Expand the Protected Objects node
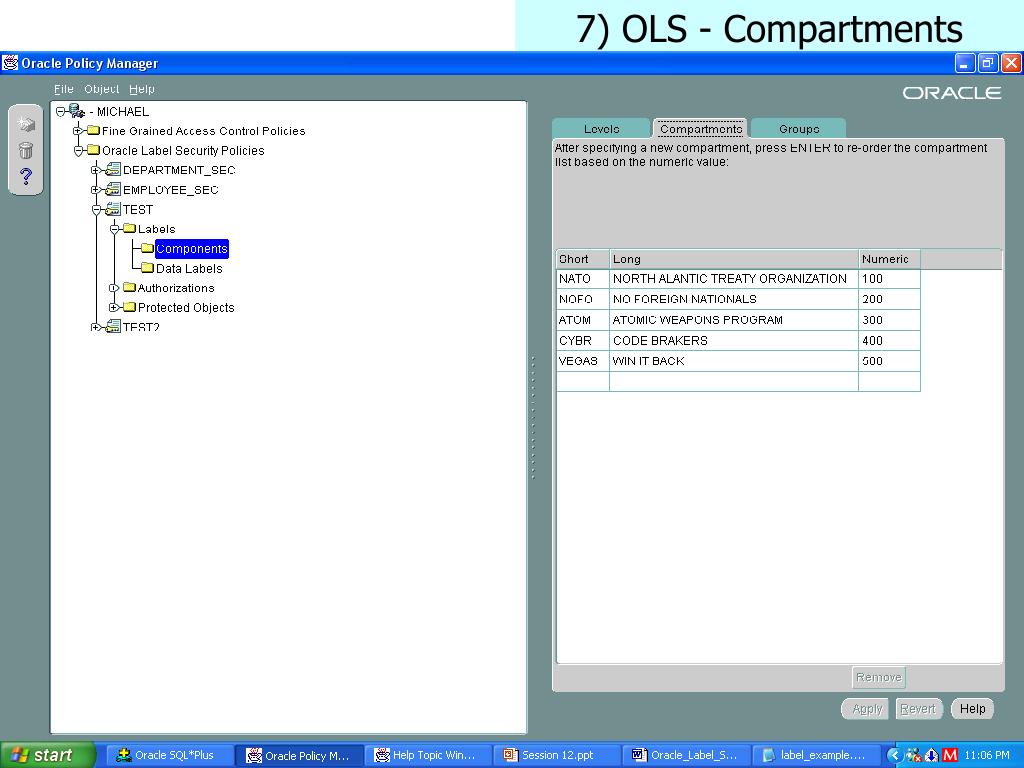Viewport: 1024px width, 768px height. 114,308
